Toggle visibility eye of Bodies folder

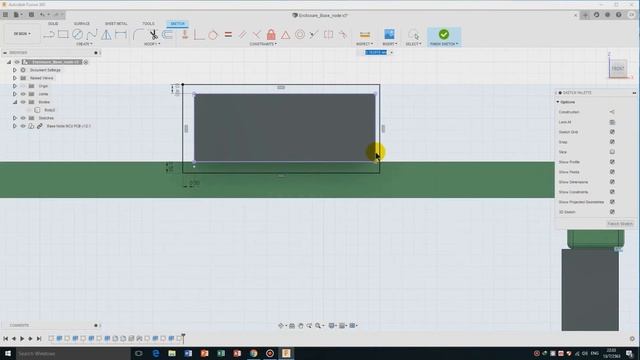click(x=23, y=102)
